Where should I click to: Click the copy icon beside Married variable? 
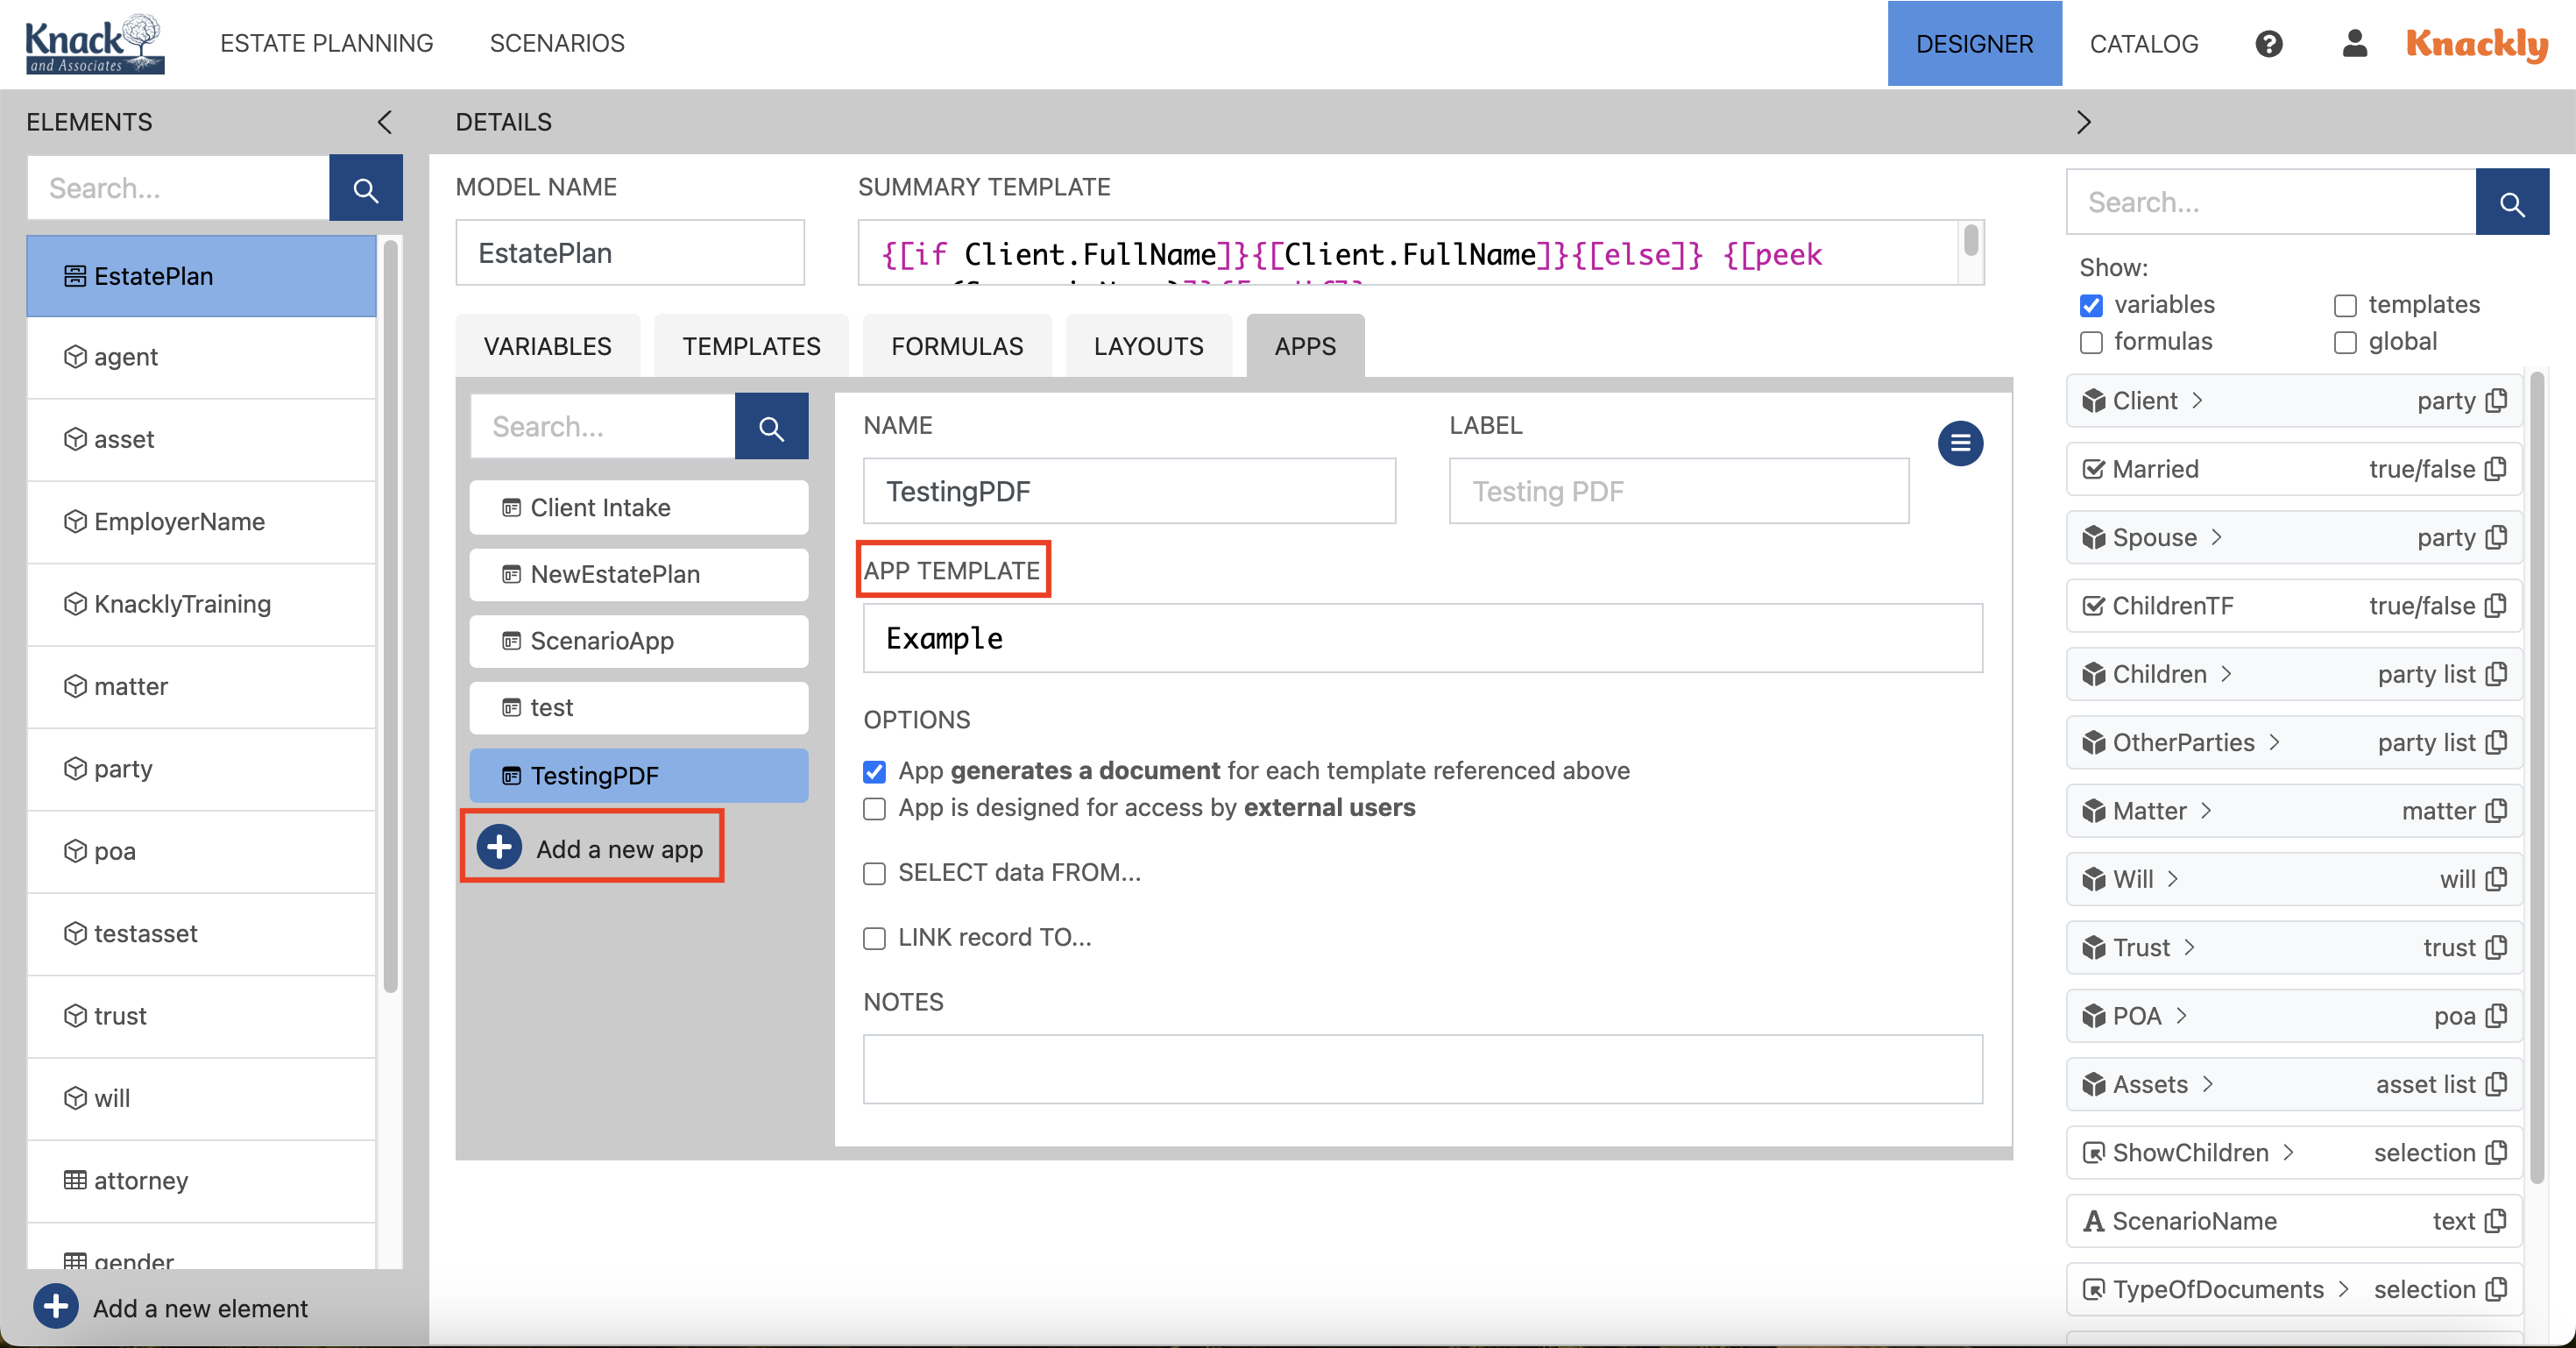point(2497,468)
